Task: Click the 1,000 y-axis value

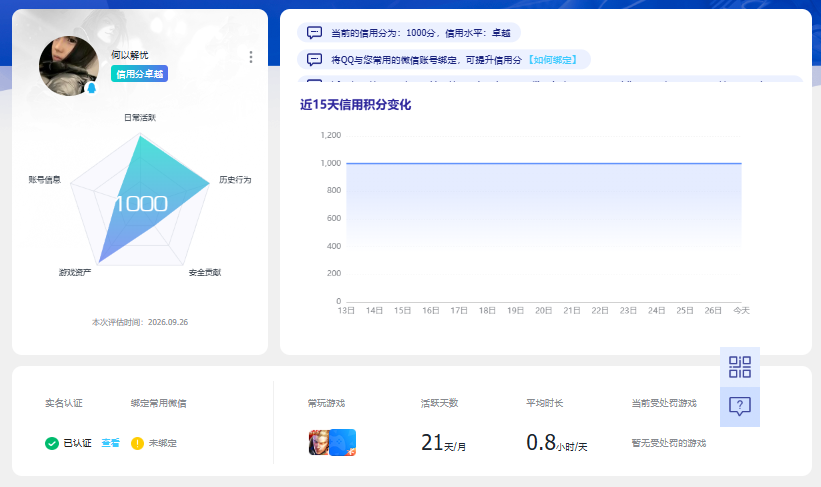Action: [330, 163]
